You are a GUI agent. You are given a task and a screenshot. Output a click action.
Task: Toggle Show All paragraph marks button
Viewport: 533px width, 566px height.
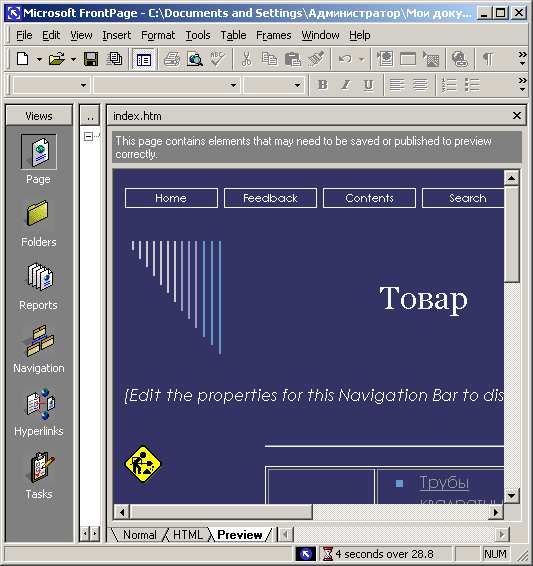488,59
